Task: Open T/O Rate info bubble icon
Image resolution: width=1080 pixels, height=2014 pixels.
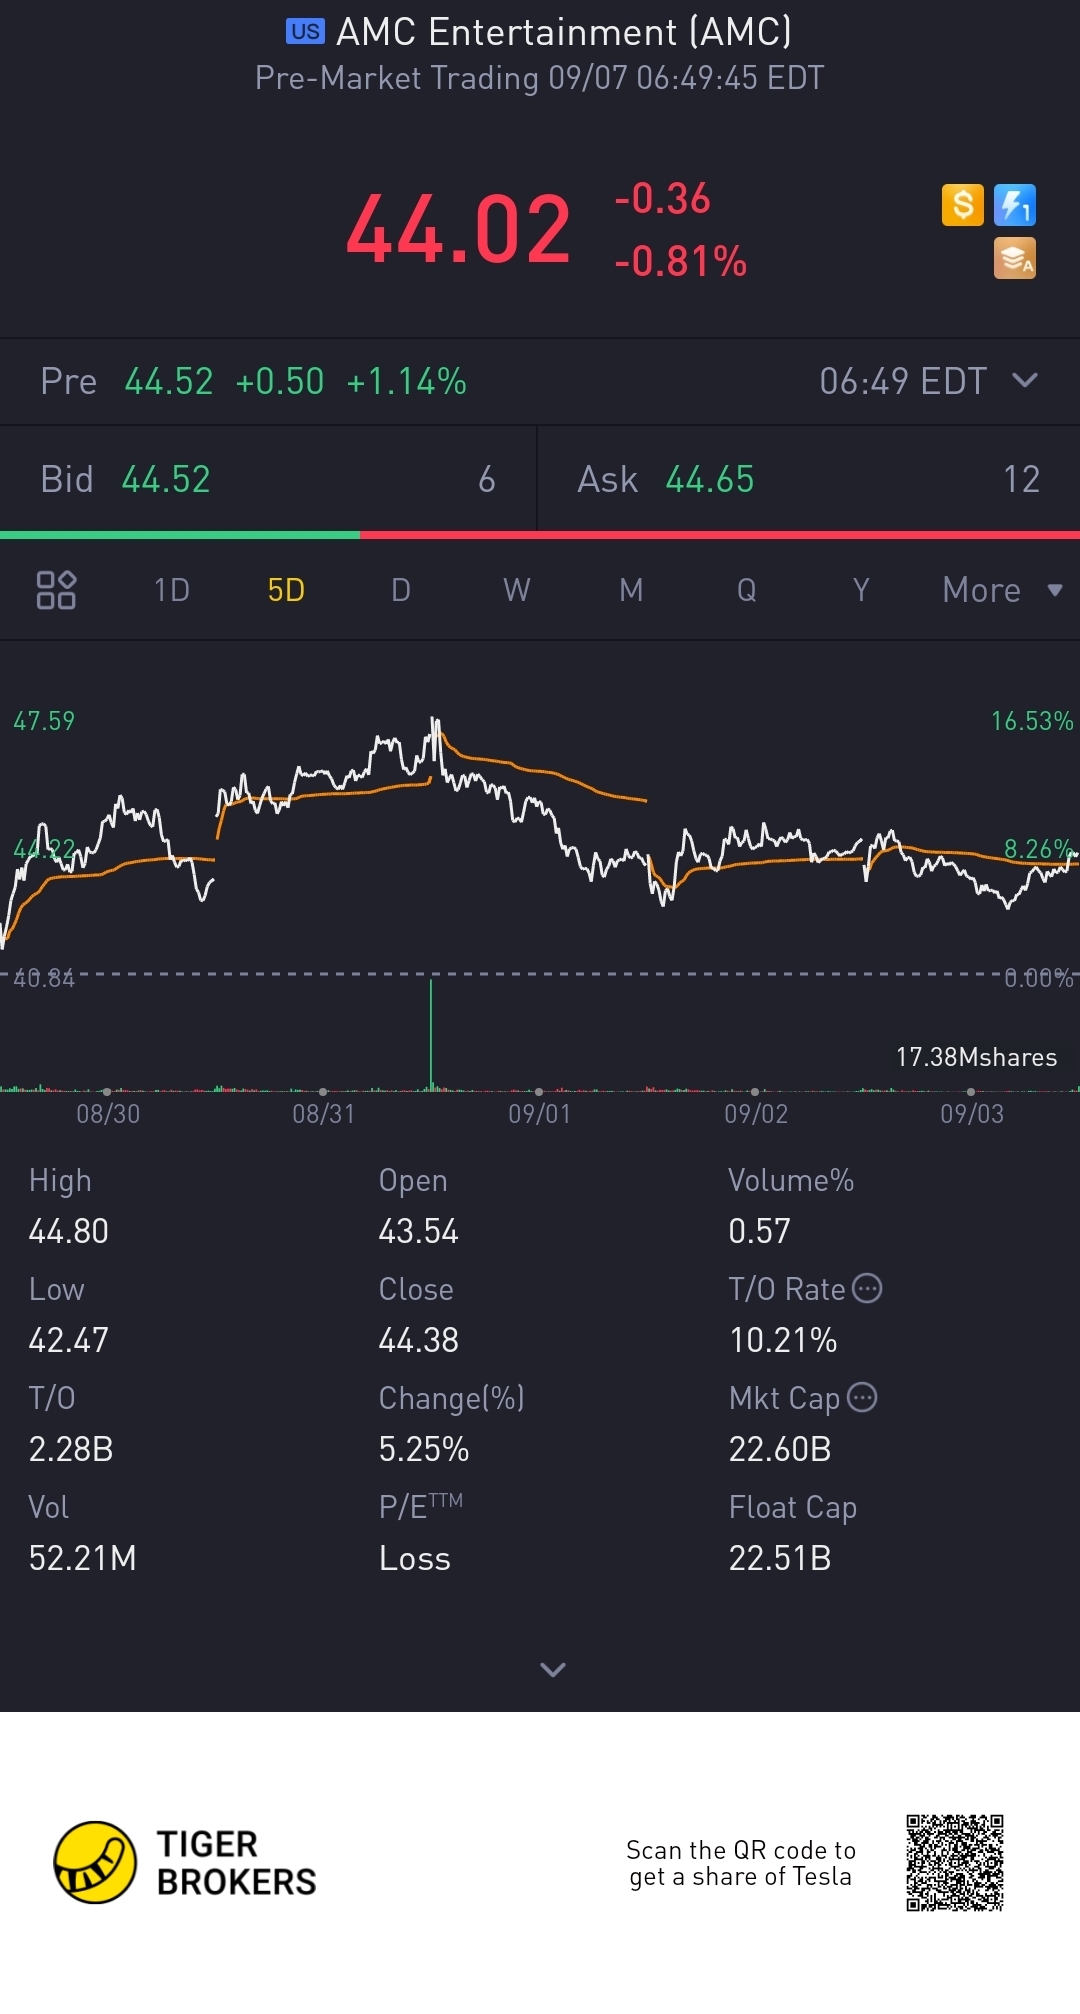Action: point(867,1288)
